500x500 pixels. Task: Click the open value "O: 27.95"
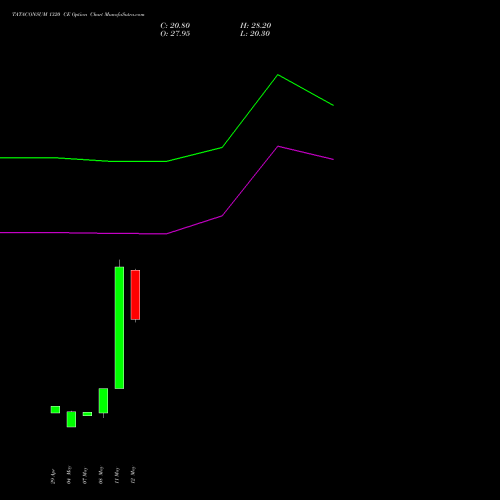coord(175,34)
